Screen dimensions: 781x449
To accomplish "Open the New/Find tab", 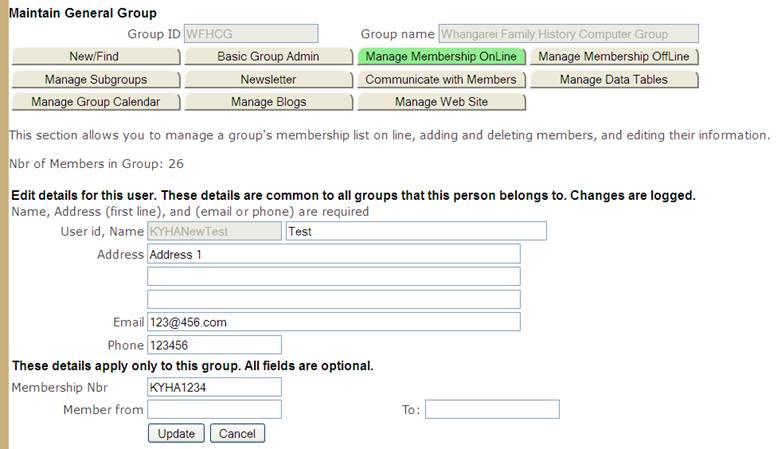I will [x=96, y=56].
